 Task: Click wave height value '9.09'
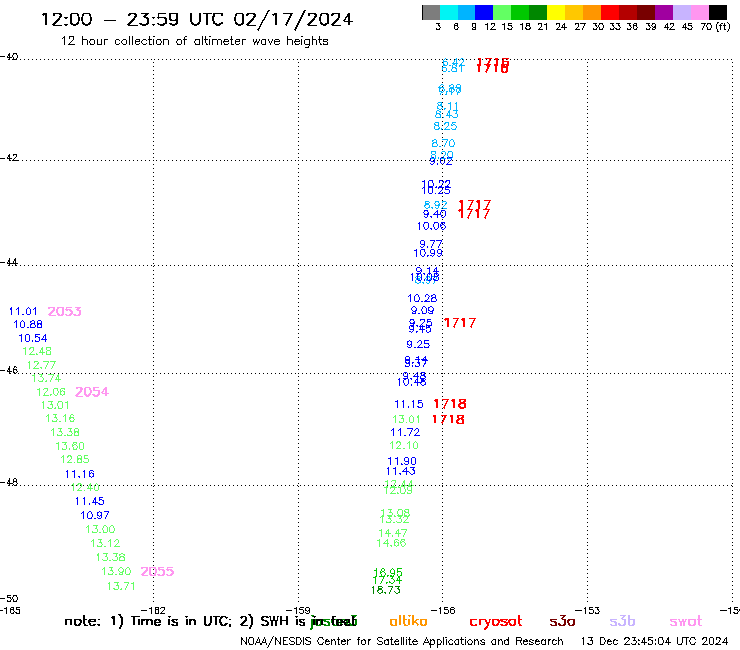(x=422, y=311)
